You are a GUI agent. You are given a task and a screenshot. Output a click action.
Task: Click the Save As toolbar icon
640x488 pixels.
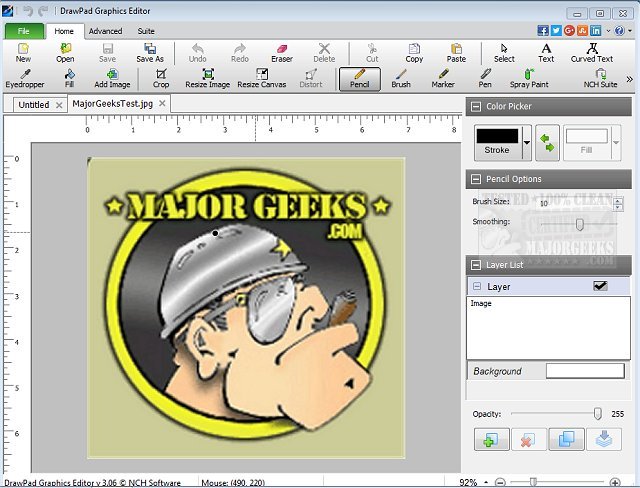pyautogui.click(x=150, y=53)
